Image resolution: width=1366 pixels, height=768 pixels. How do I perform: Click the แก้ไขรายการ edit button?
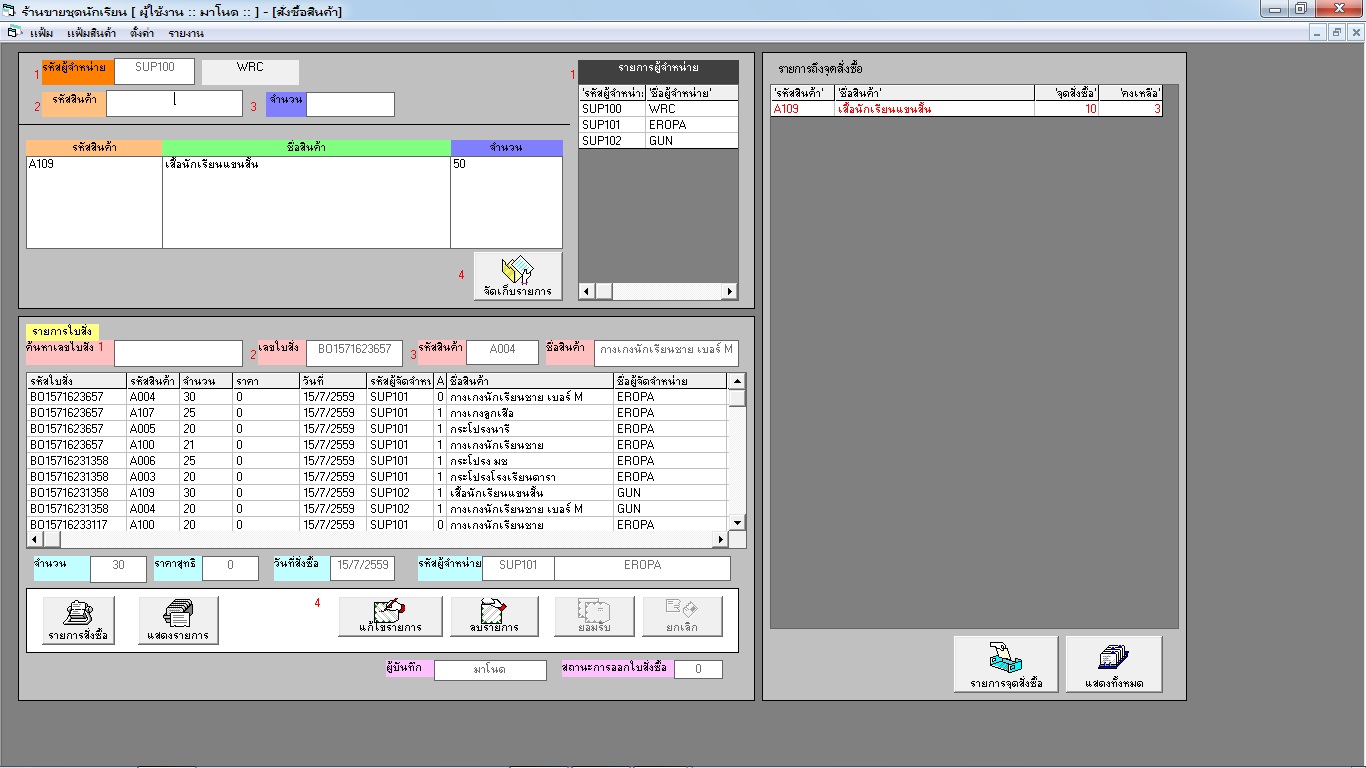tap(390, 616)
